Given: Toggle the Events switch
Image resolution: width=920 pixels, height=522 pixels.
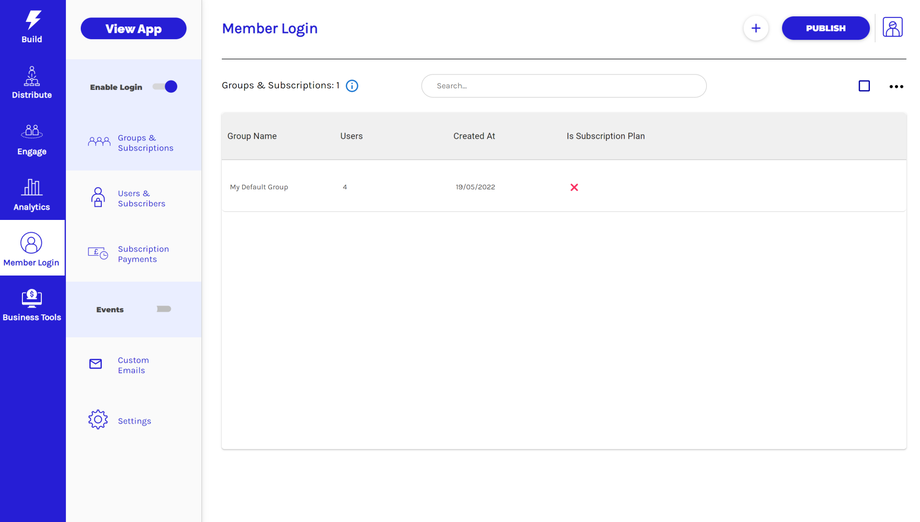Looking at the screenshot, I should click(x=164, y=309).
